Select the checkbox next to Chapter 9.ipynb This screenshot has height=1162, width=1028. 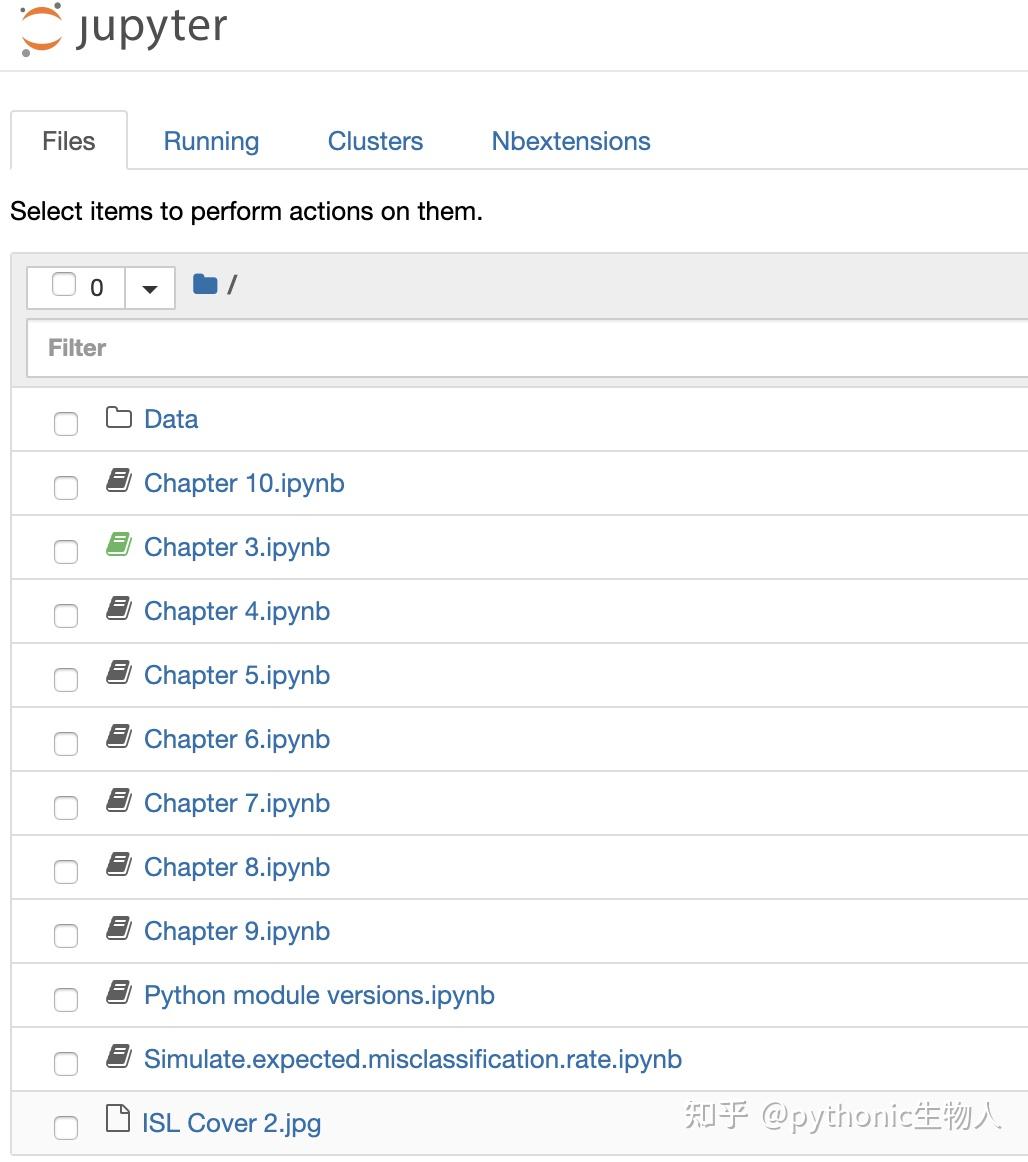(x=66, y=935)
